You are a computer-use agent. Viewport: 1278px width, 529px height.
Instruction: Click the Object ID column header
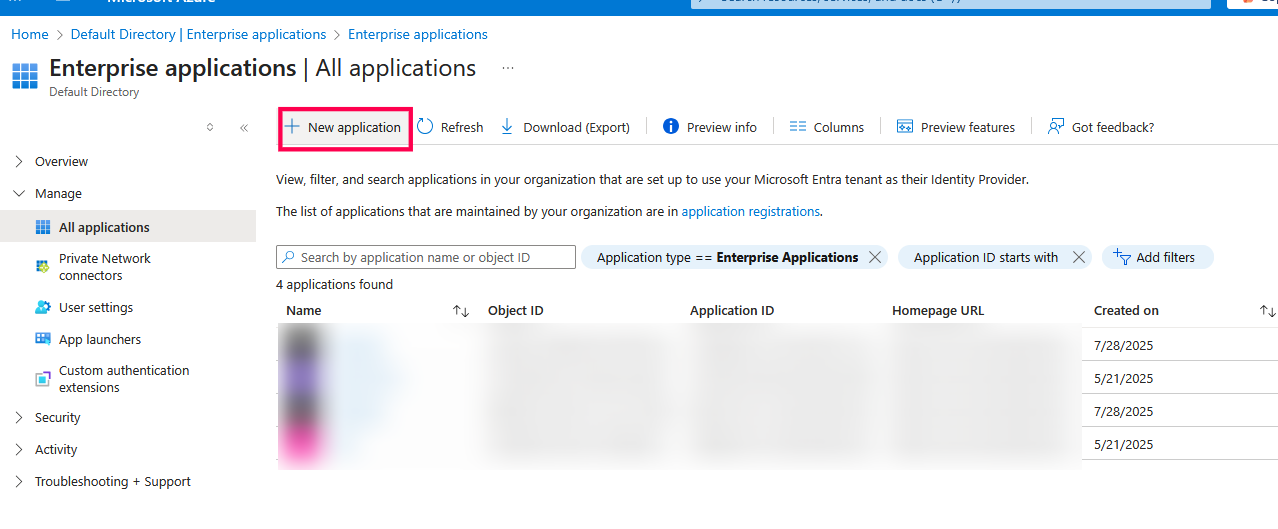(516, 311)
